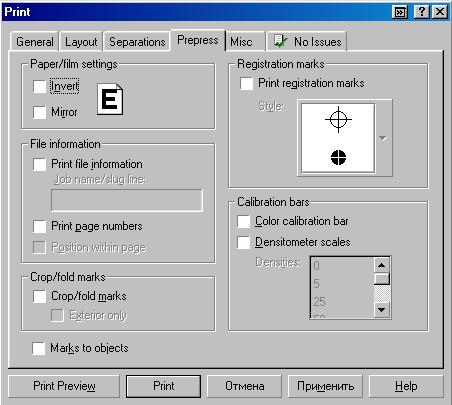Enable the Invert checkbox
452x405 pixels.
point(40,87)
